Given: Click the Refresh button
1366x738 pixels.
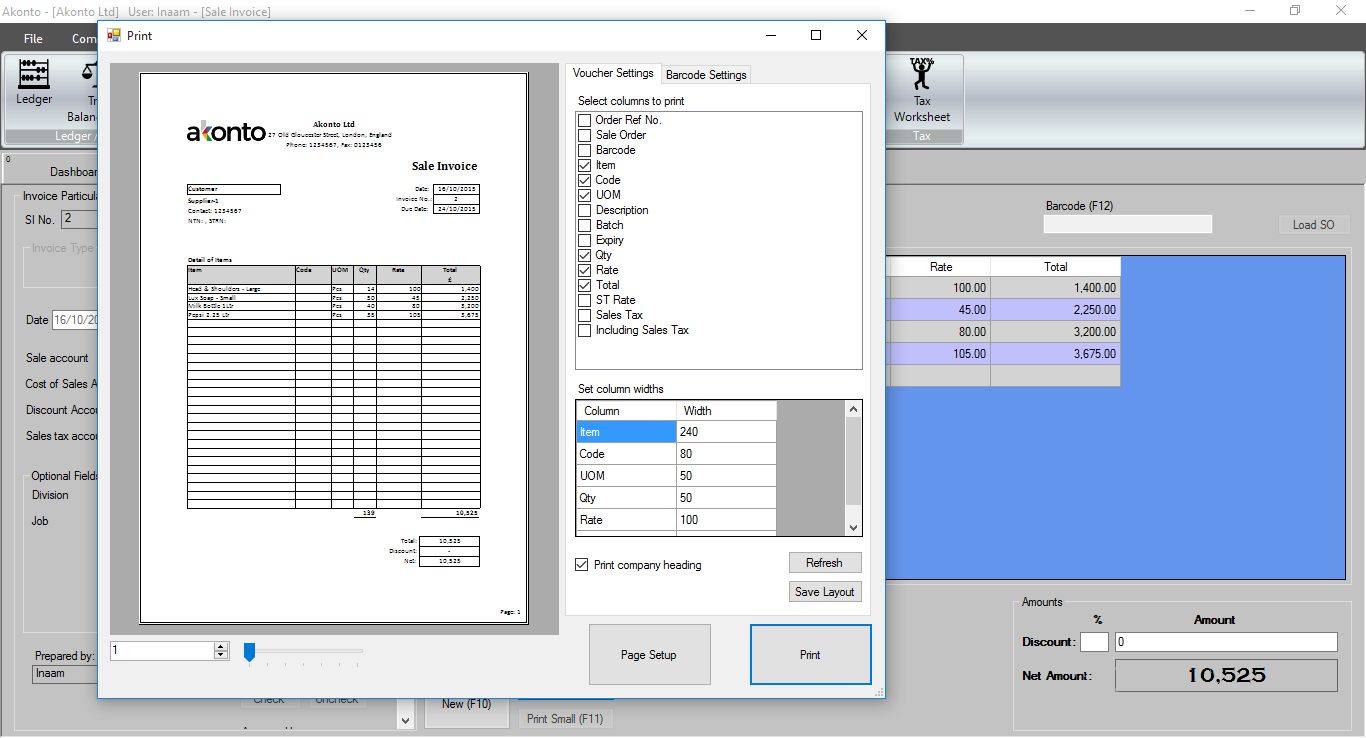Looking at the screenshot, I should click(825, 563).
